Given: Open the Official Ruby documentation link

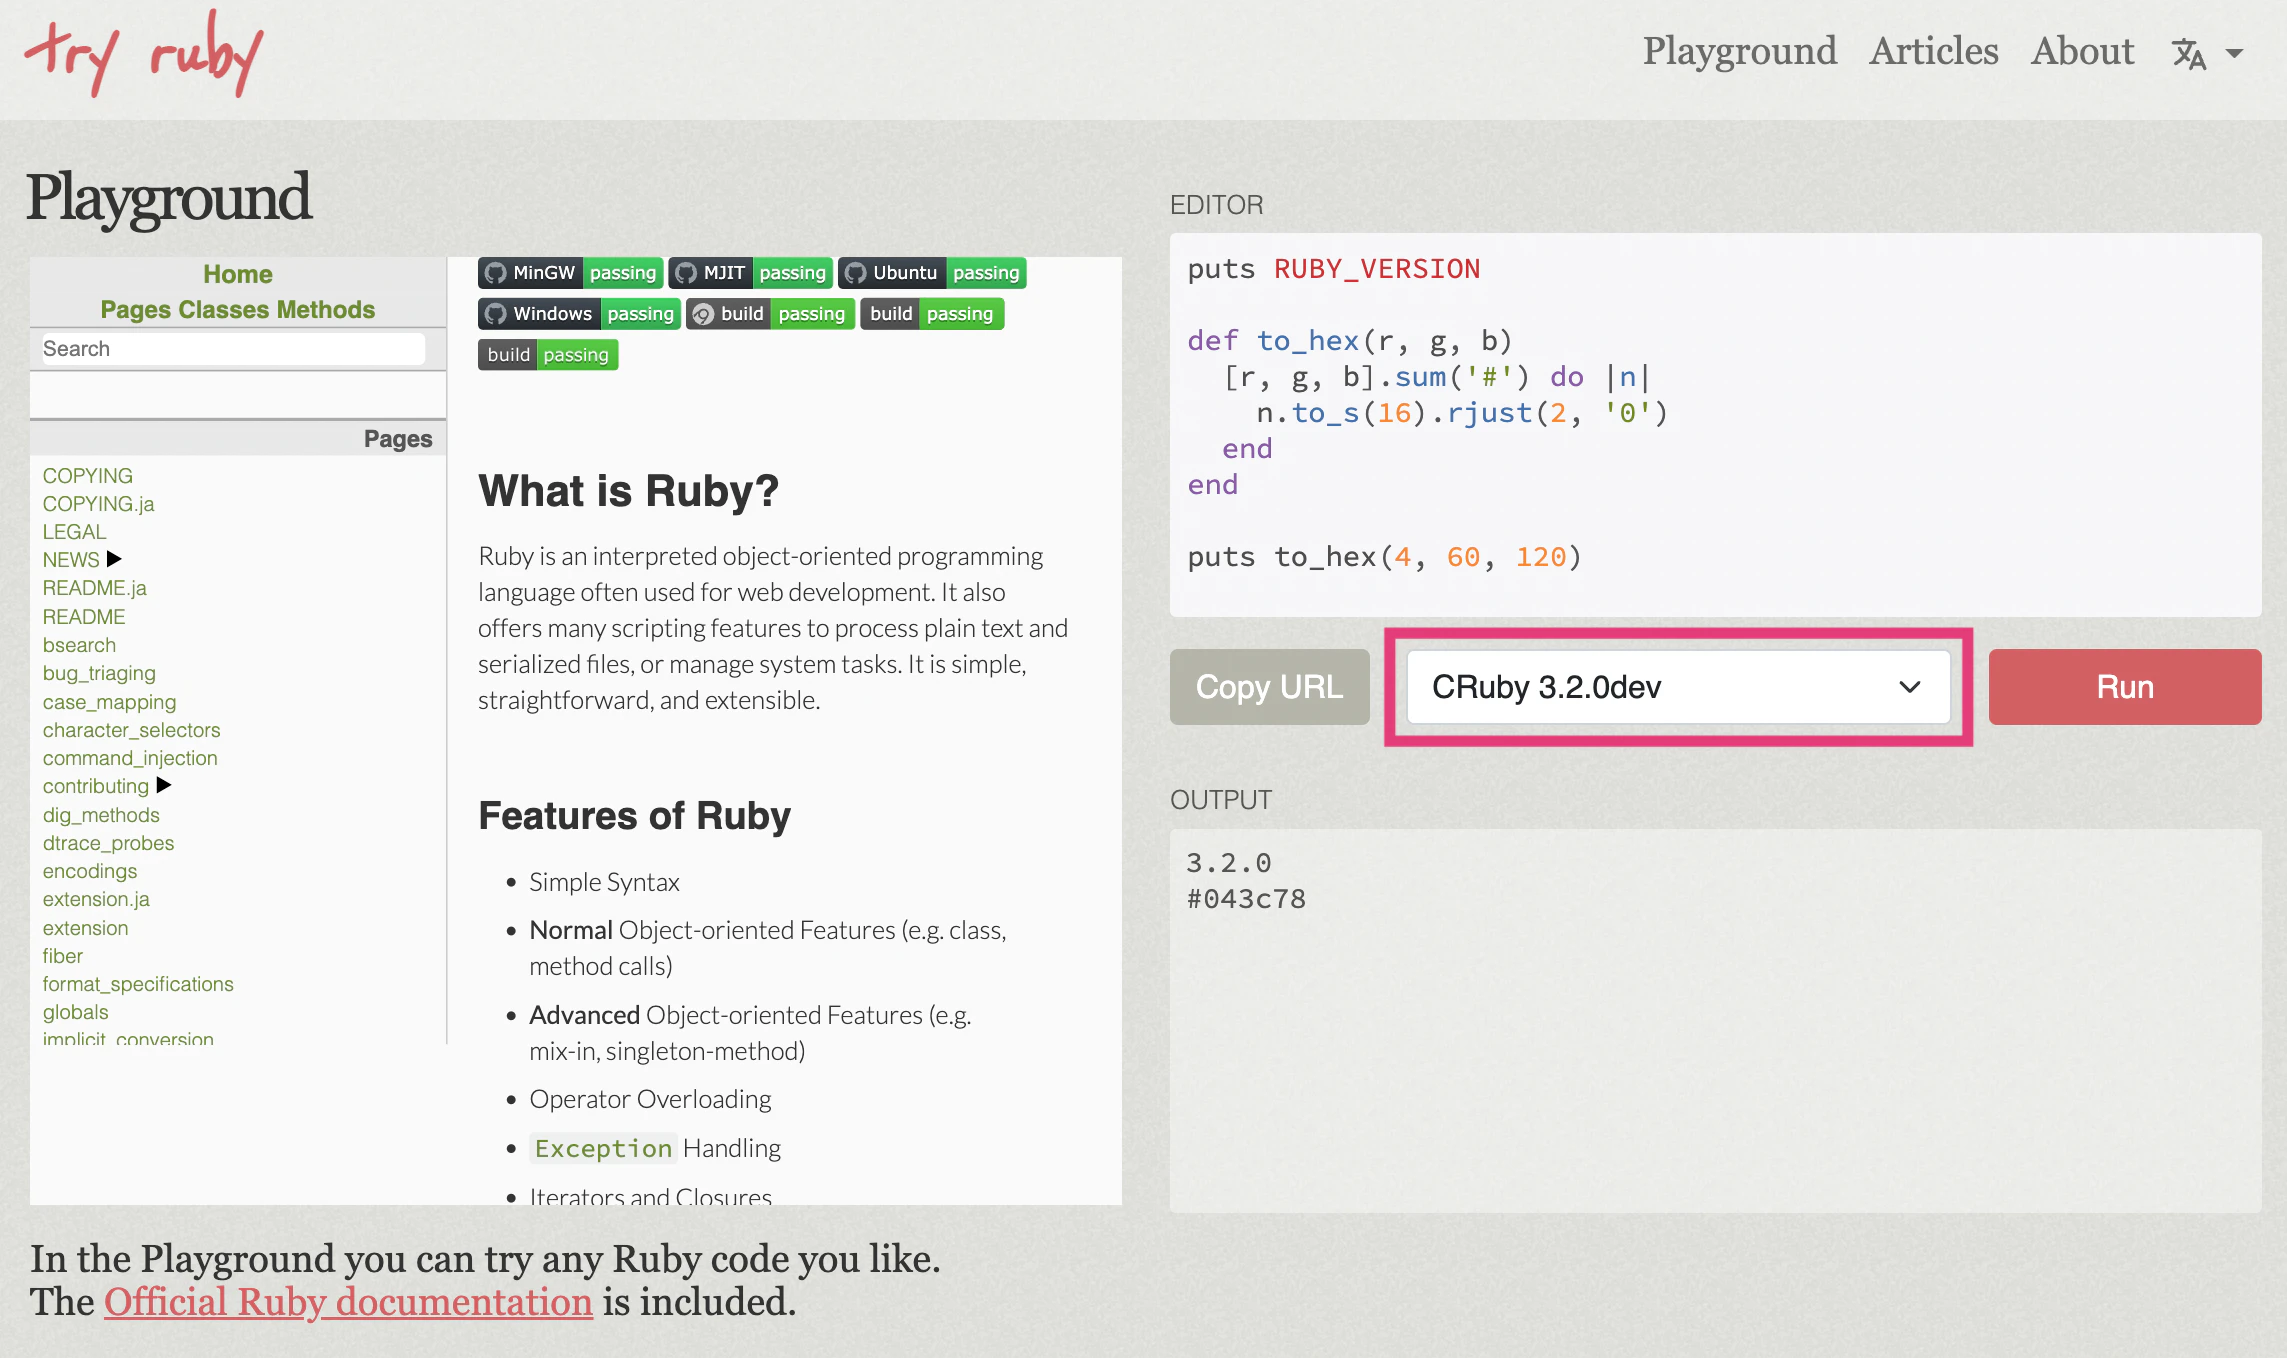Looking at the screenshot, I should (349, 1302).
